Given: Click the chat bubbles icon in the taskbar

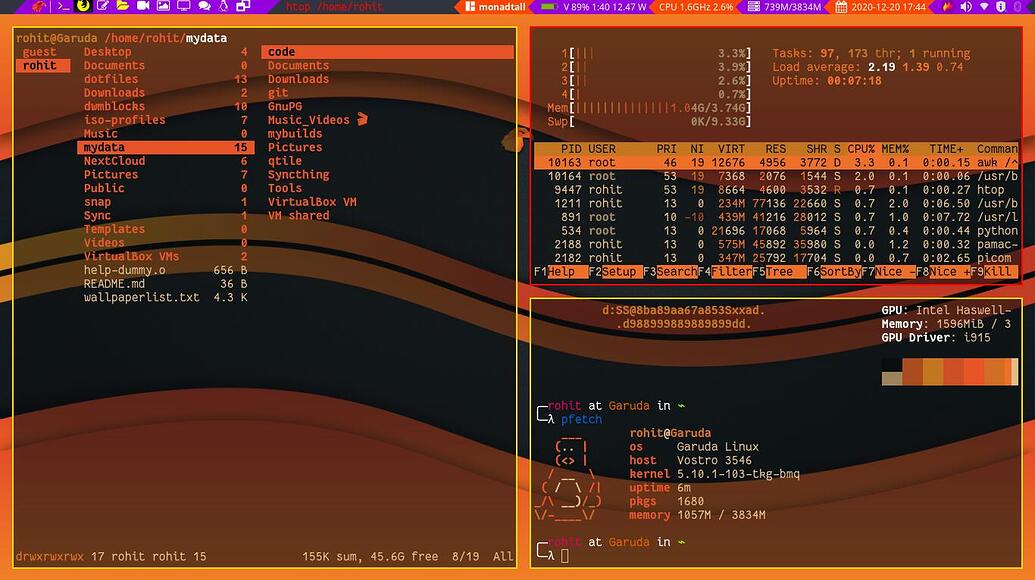Looking at the screenshot, I should 204,7.
